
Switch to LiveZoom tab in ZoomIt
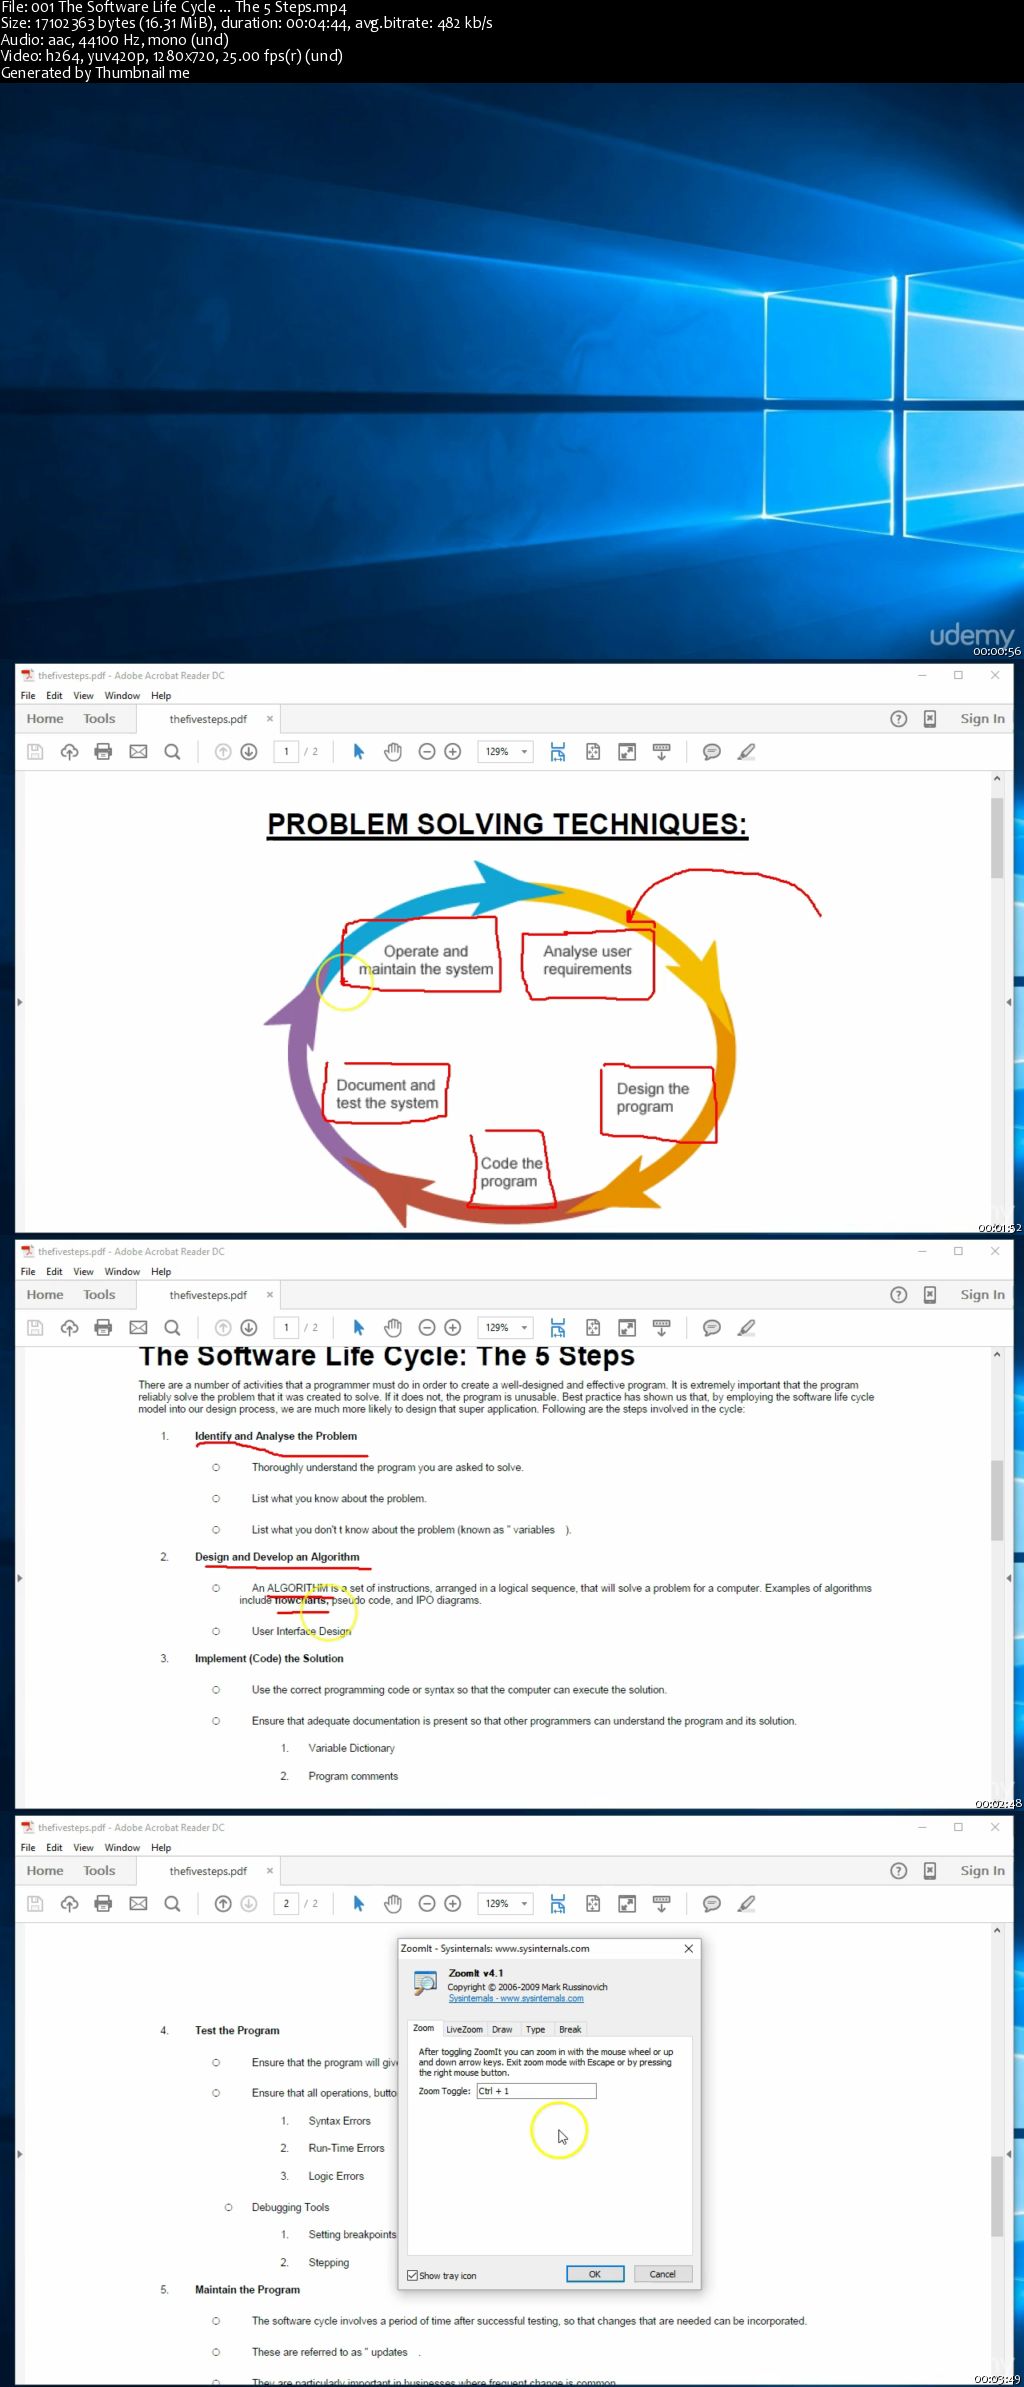(x=464, y=2030)
